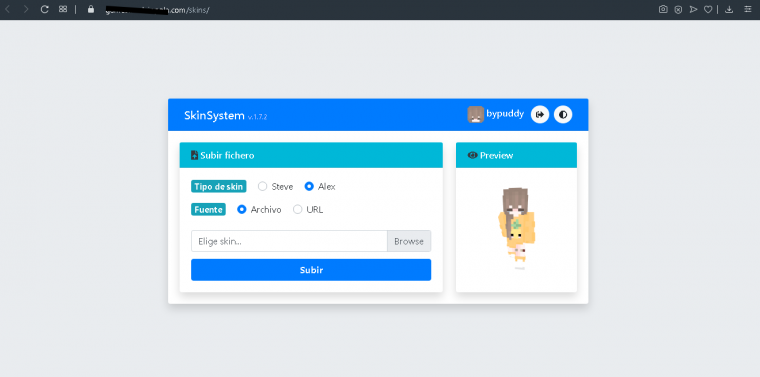
Task: Bookmark page with heart icon
Action: coord(708,9)
